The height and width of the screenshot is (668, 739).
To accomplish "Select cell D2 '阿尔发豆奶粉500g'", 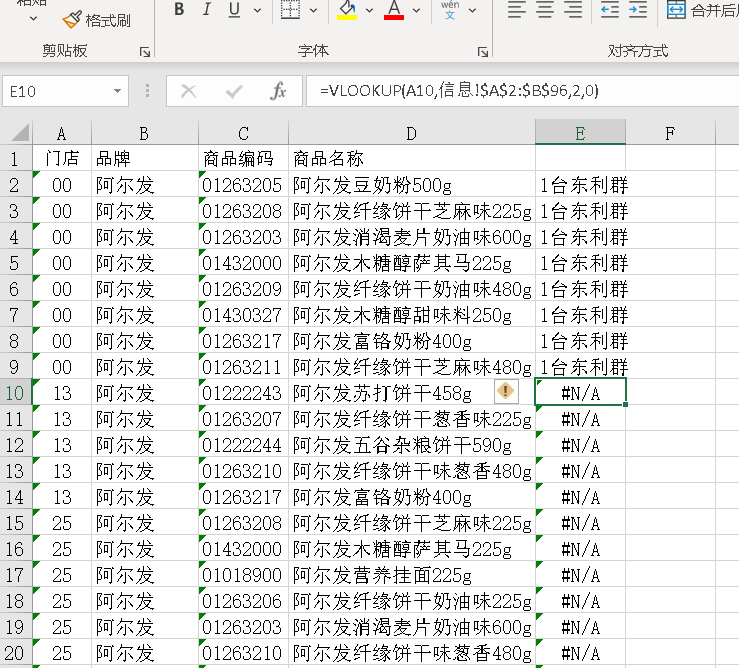I will (x=411, y=185).
